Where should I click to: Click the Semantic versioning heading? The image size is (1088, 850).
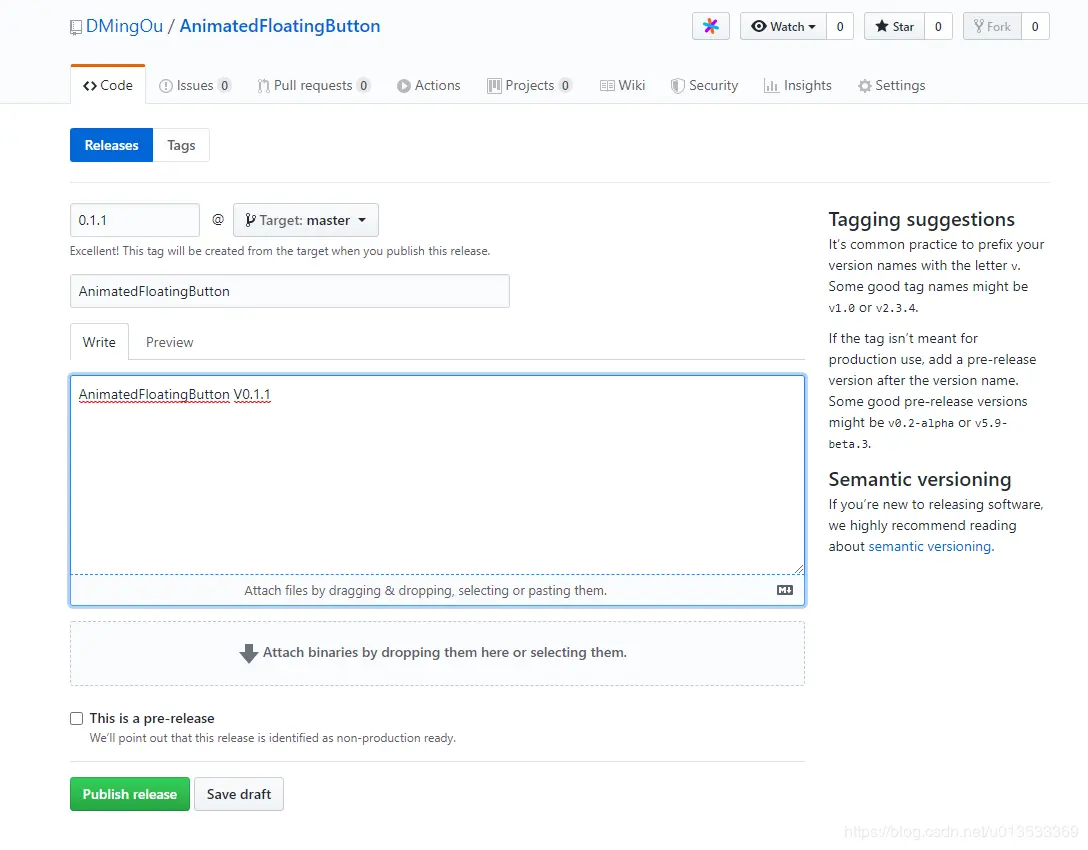pos(919,479)
